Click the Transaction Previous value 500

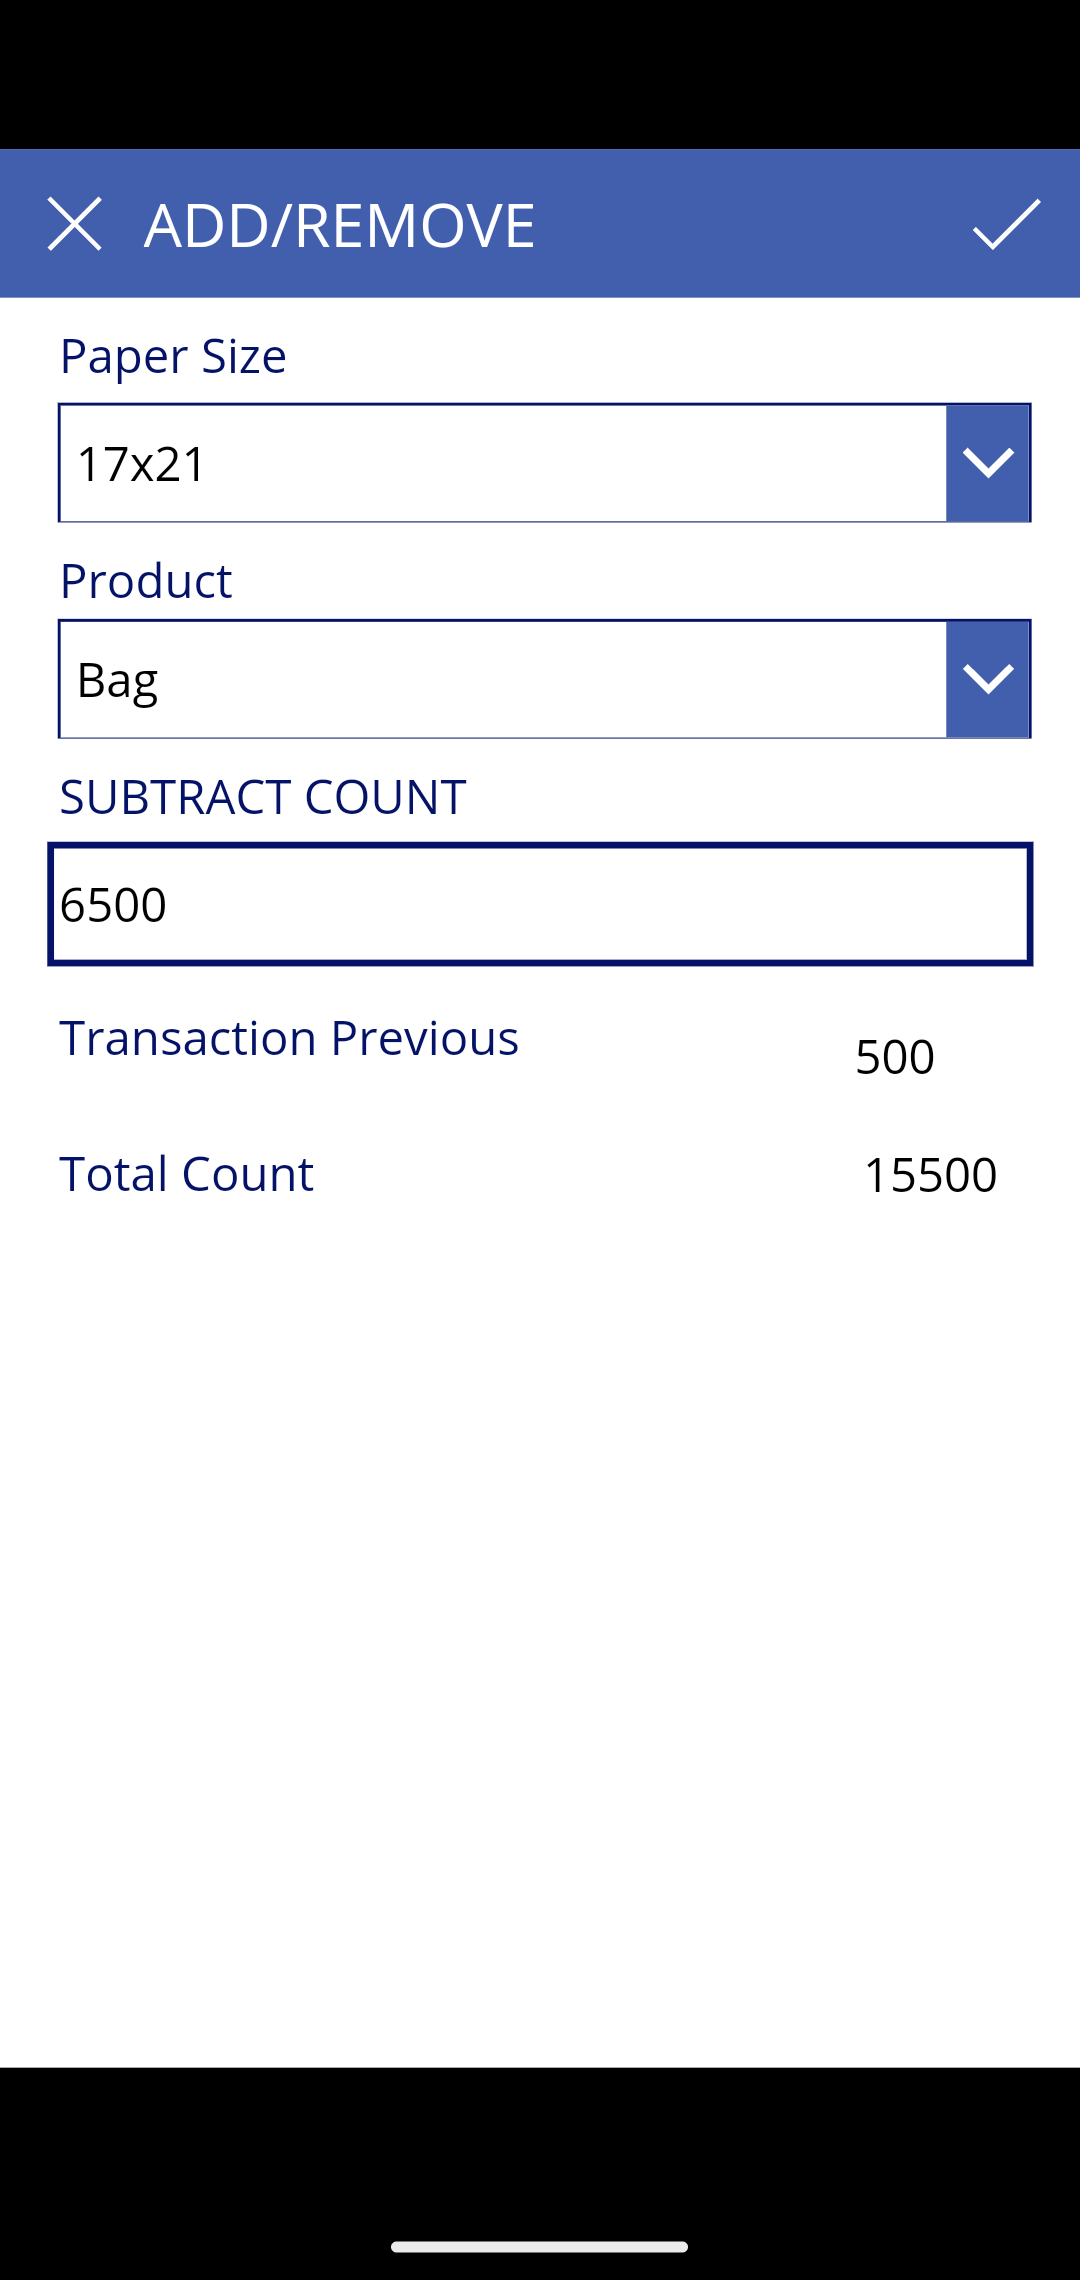pyautogui.click(x=895, y=1057)
